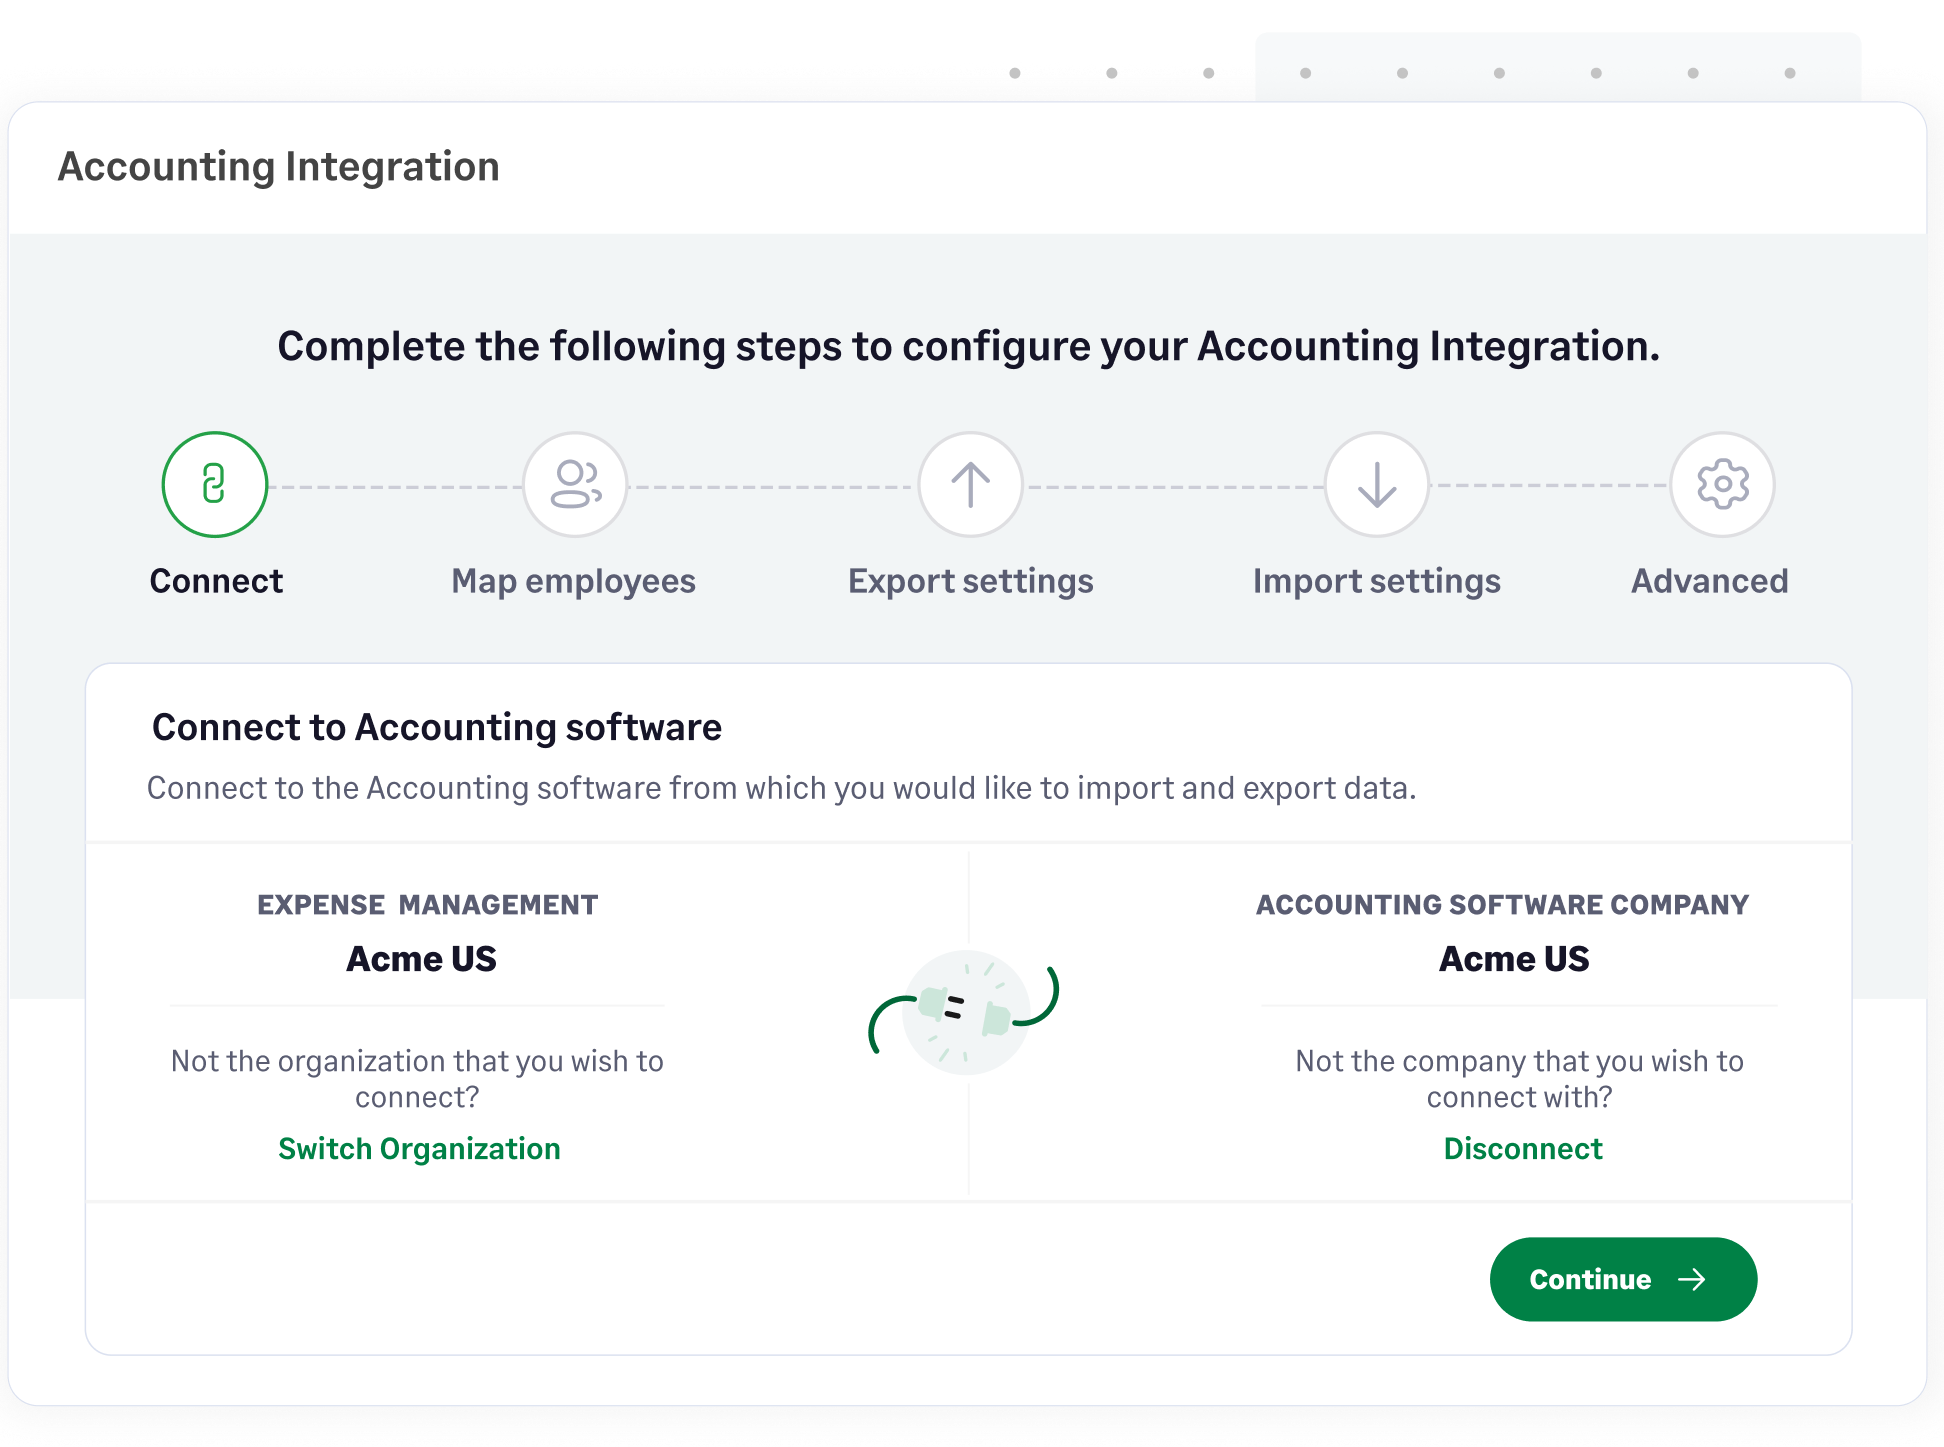Image resolution: width=1944 pixels, height=1447 pixels.
Task: Click the Disconnect link
Action: 1522,1149
